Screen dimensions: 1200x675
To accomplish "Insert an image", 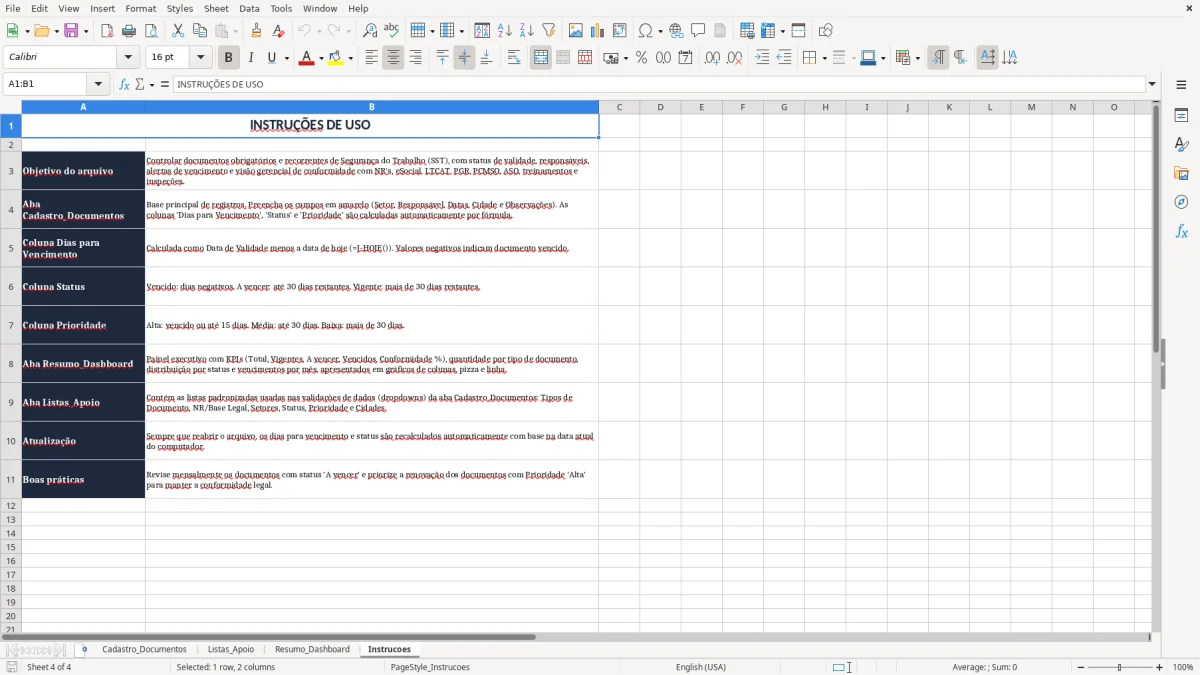I will click(576, 31).
